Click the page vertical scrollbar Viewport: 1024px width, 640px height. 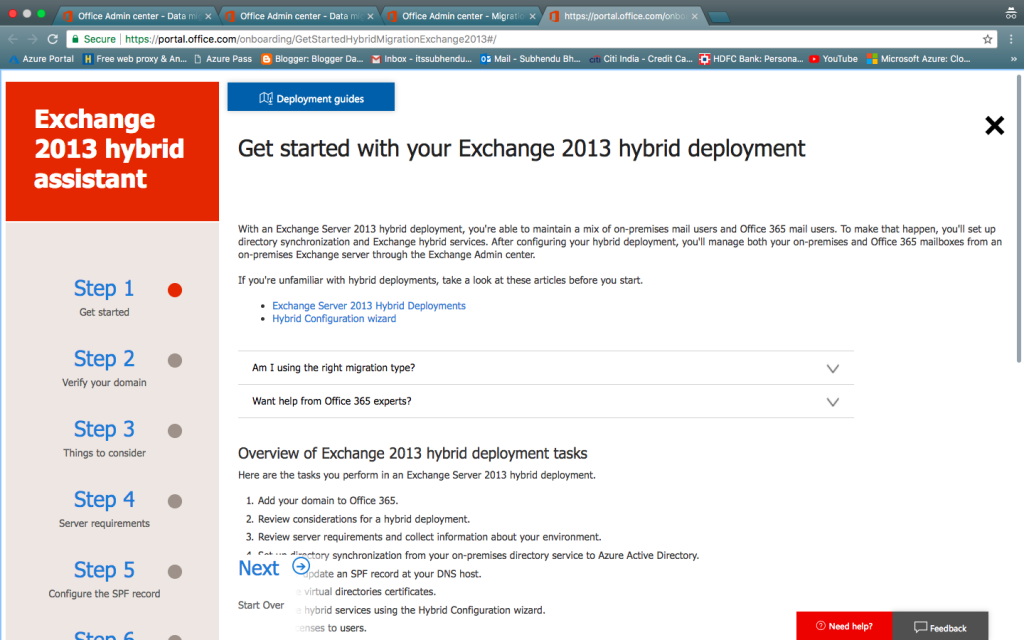(x=1019, y=219)
